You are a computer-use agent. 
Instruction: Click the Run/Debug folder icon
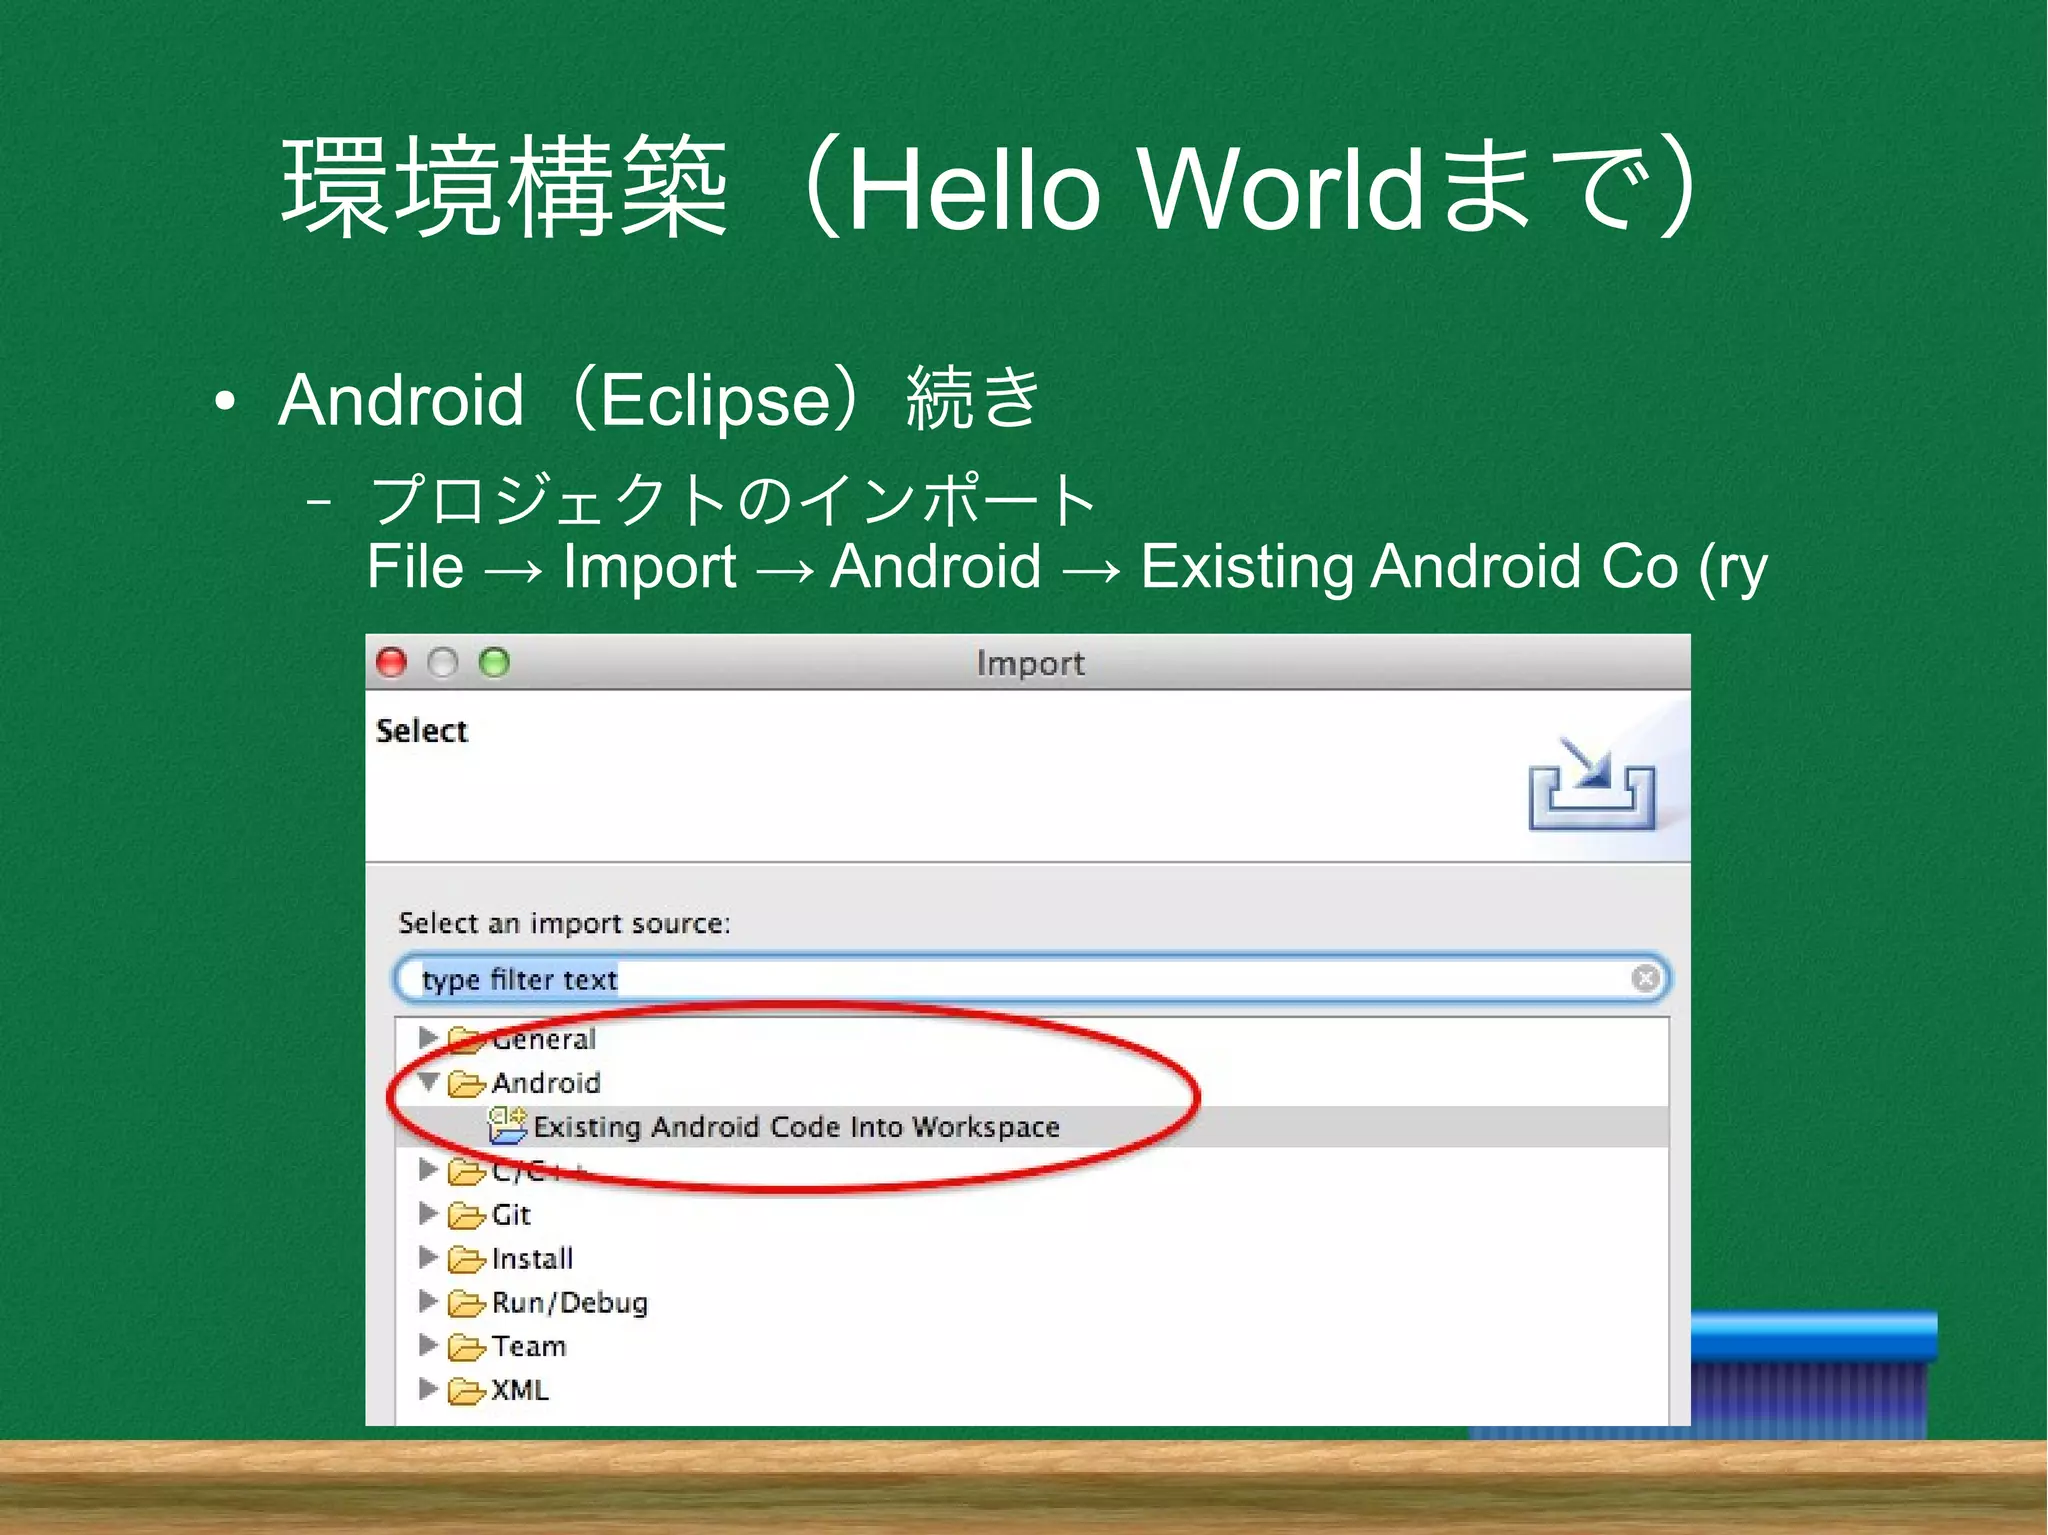[x=466, y=1303]
